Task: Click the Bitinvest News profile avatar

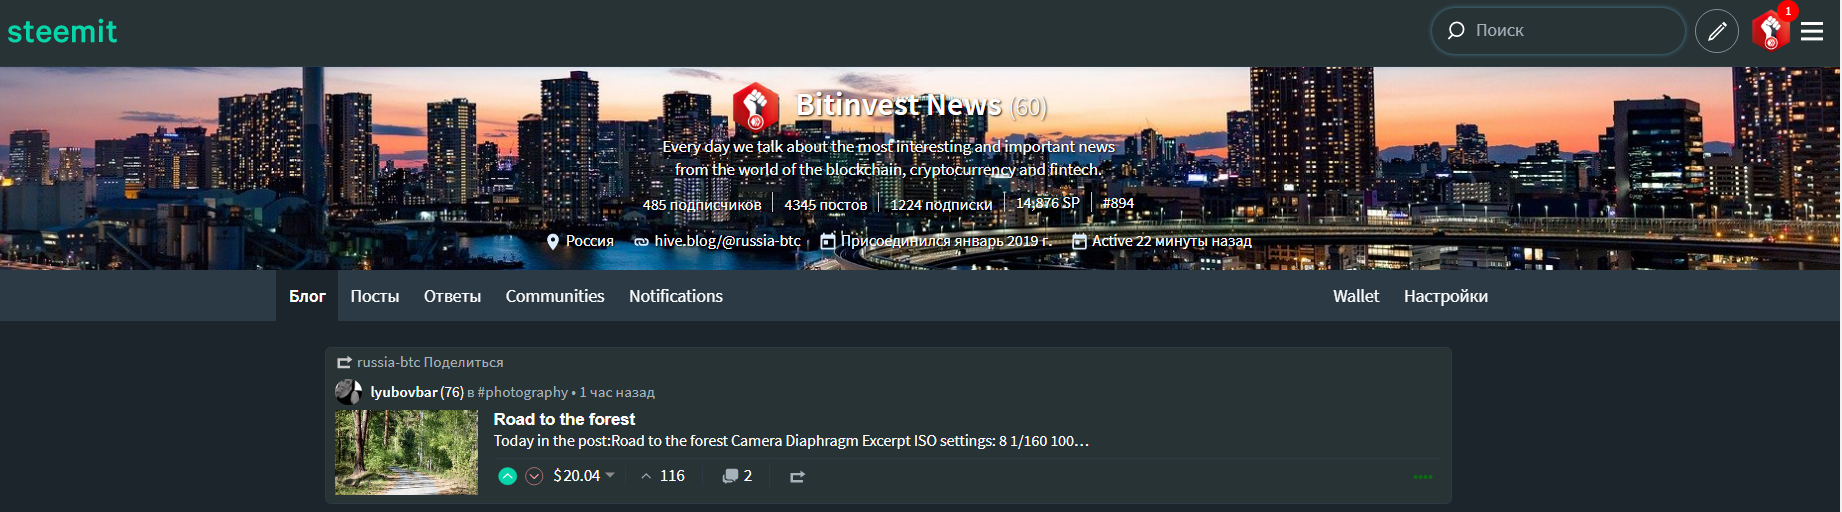Action: 755,107
